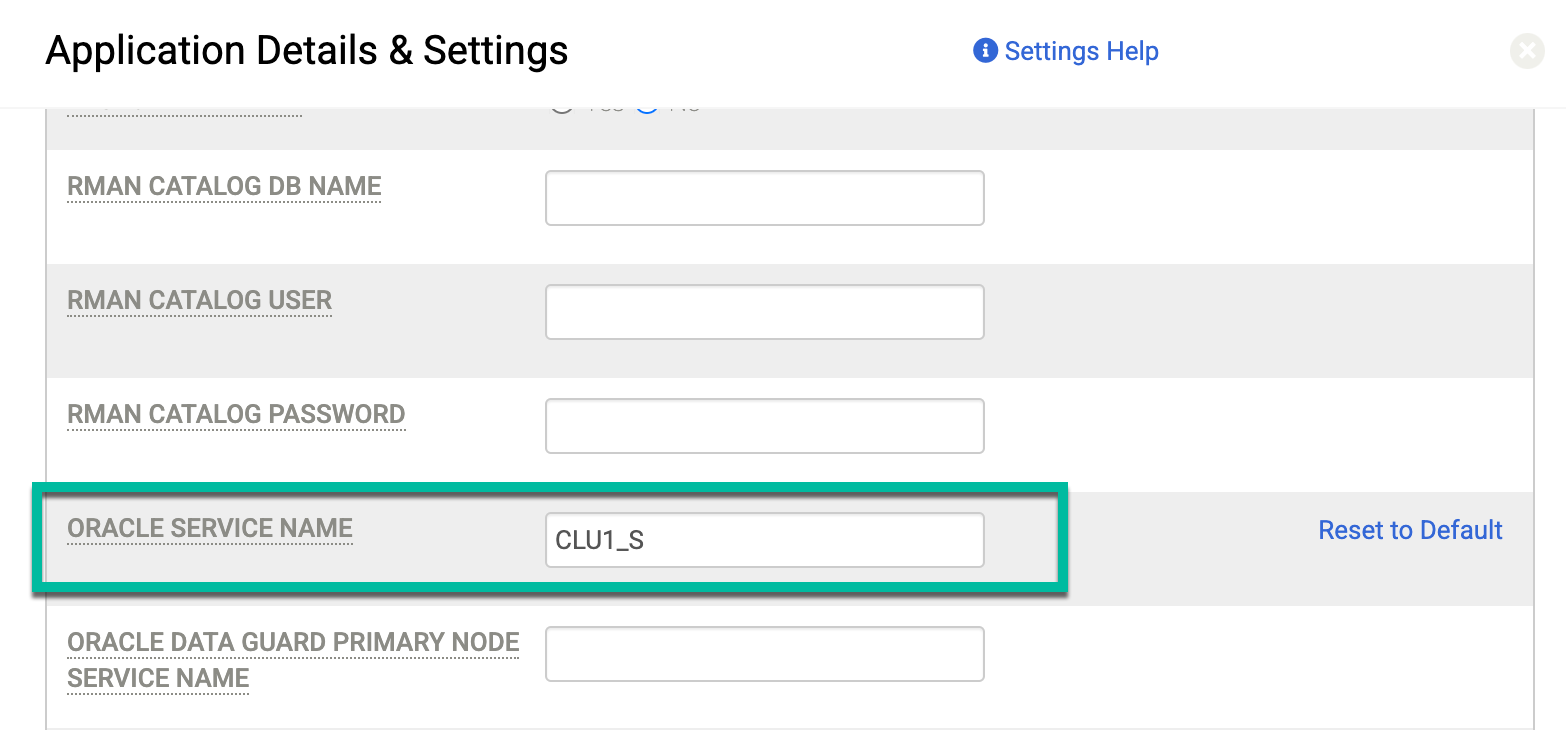Click the Reset to Default link for Oracle Service Name

point(1409,530)
